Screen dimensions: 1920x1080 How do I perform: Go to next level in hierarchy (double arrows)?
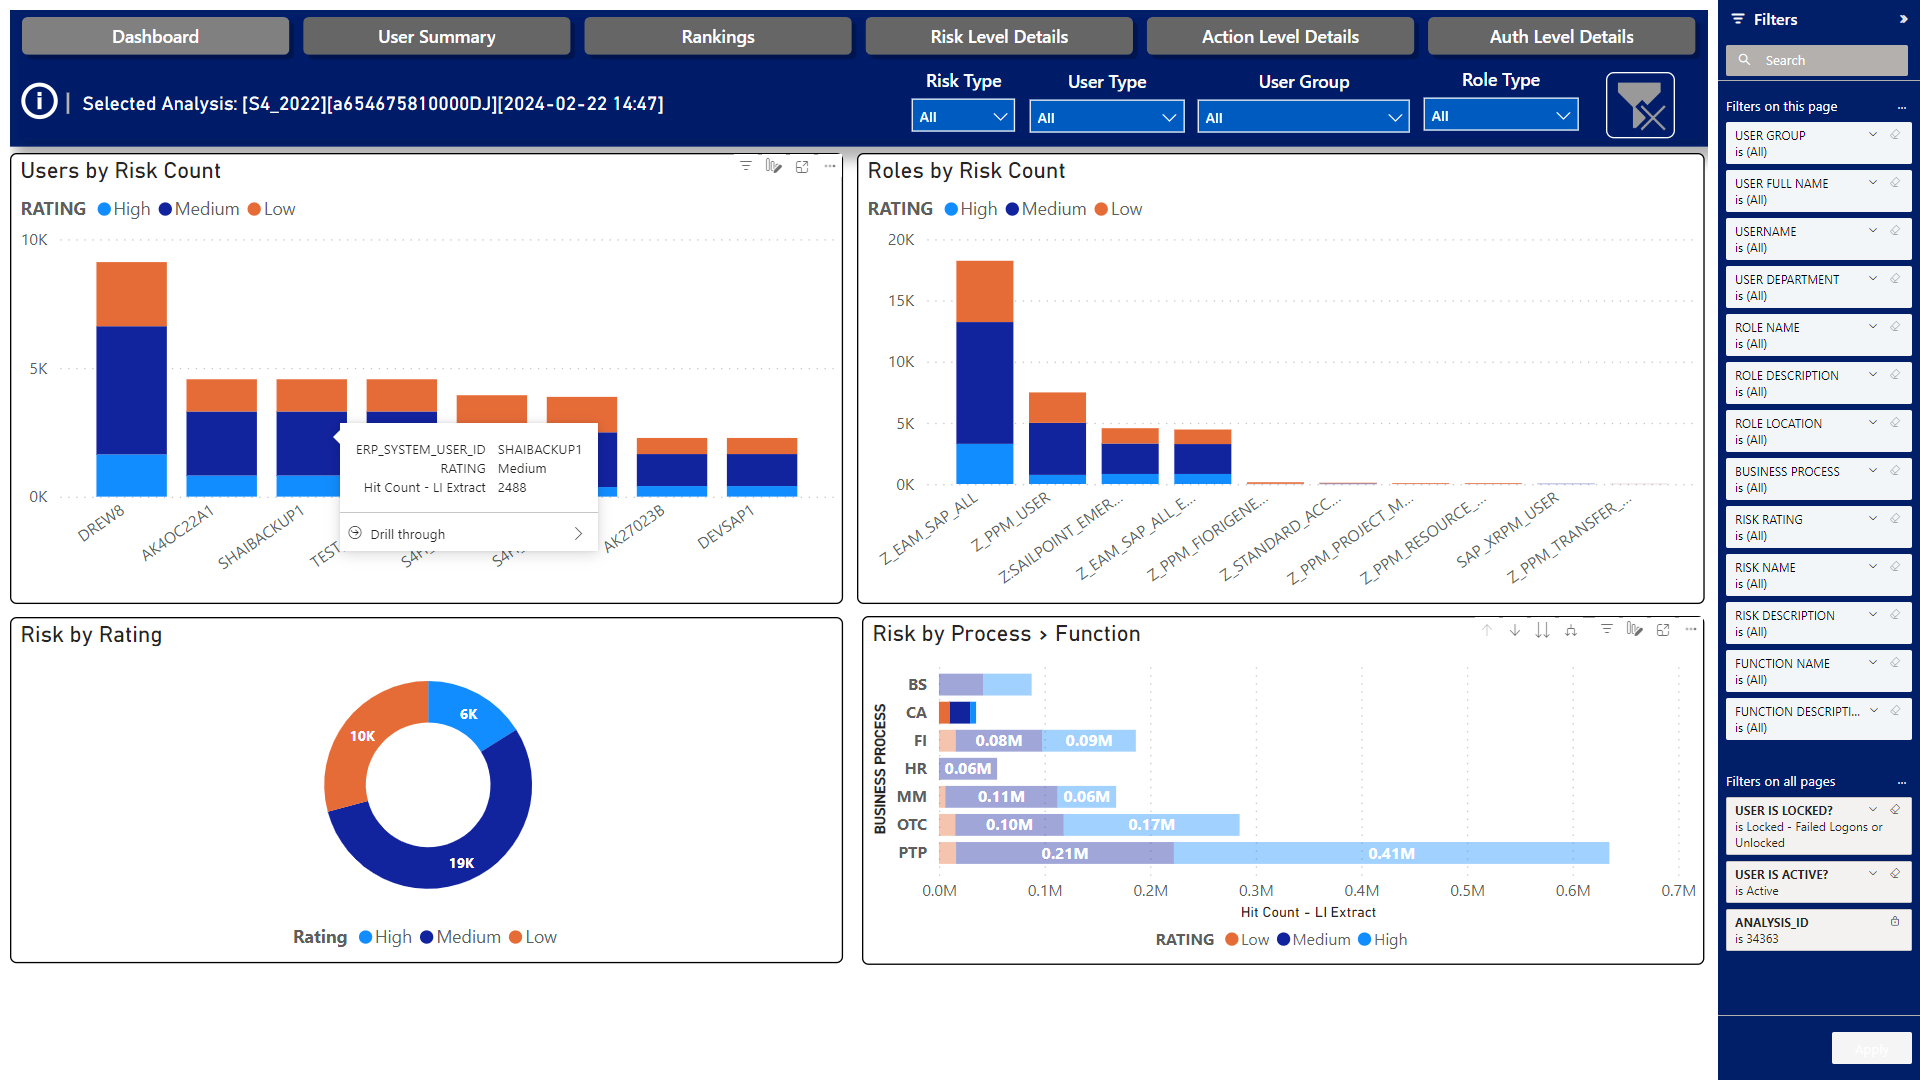pyautogui.click(x=1542, y=630)
